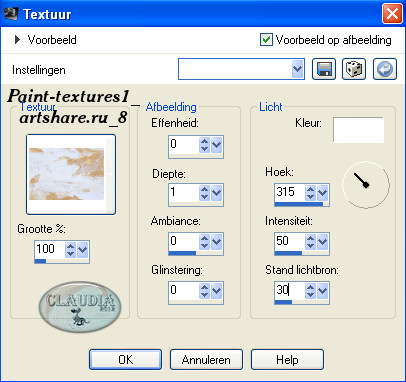Randomize parameters with the dice icon

click(354, 69)
